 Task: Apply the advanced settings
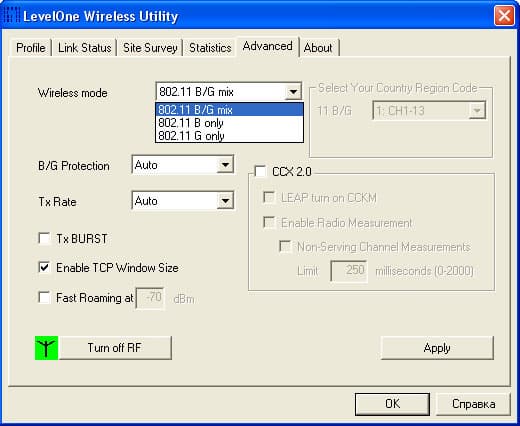tap(437, 348)
